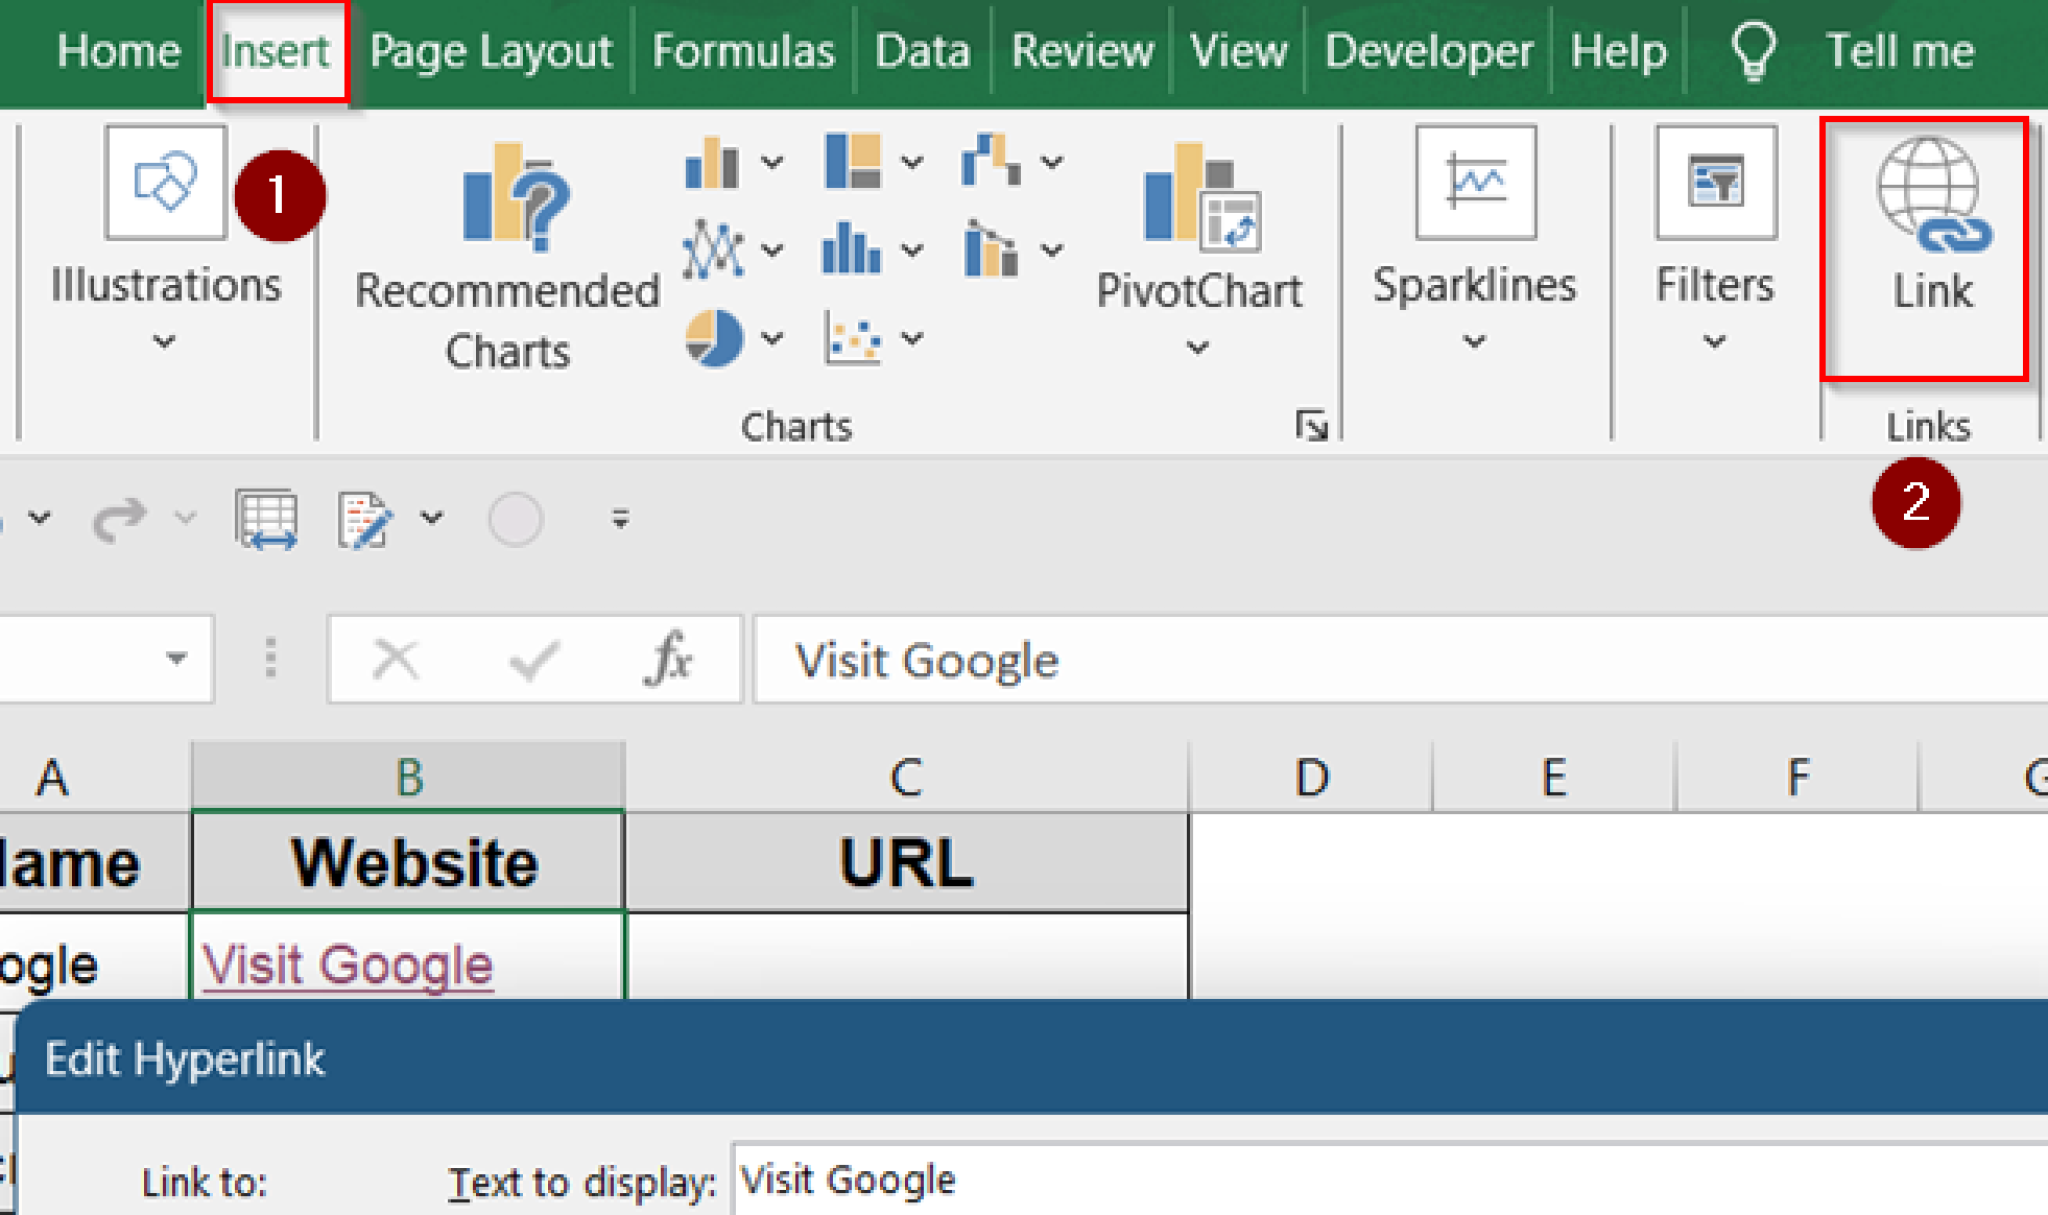
Task: Open the Charts dialog box launcher
Action: coord(1314,424)
